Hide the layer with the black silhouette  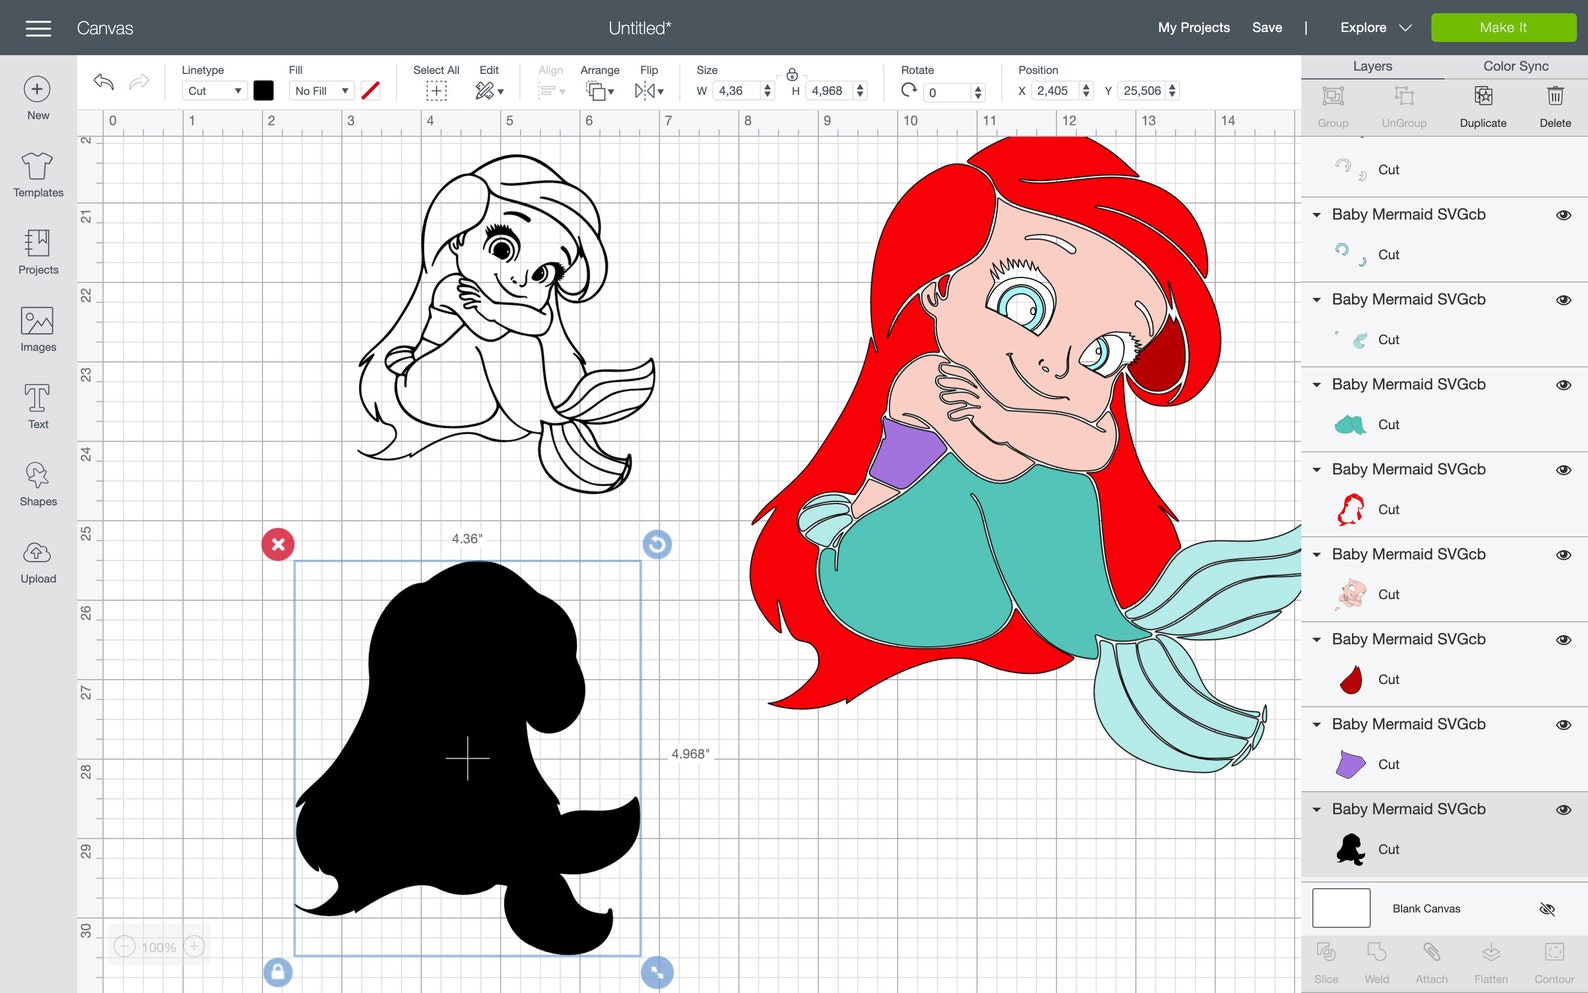[1564, 810]
